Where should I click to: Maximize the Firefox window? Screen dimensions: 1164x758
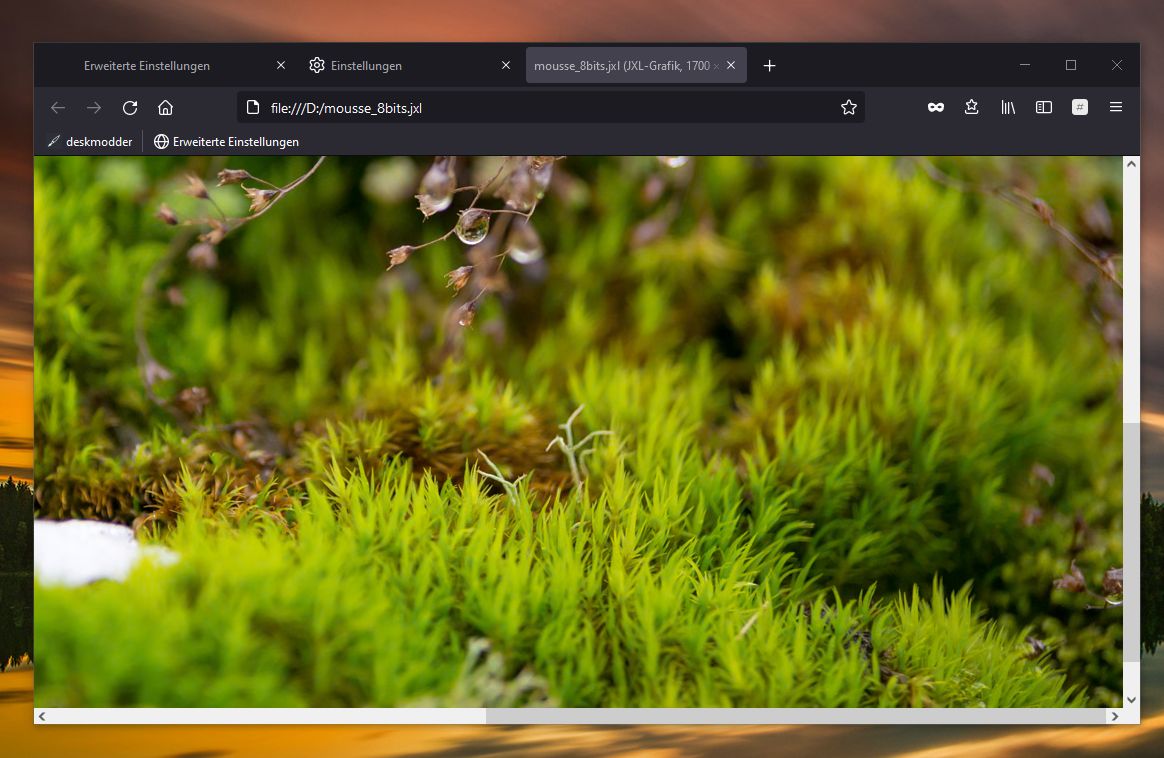tap(1071, 65)
